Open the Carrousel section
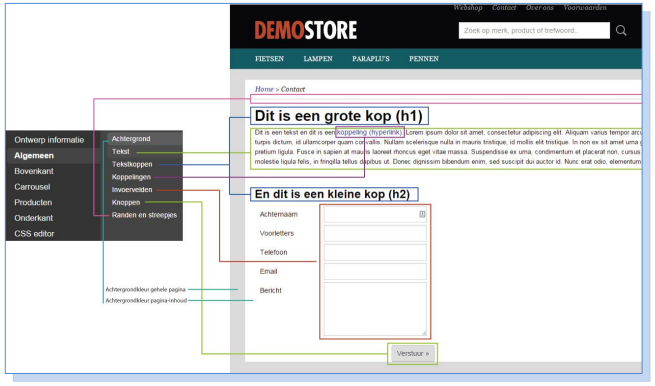Viewport: 655px width, 386px height. click(32, 187)
